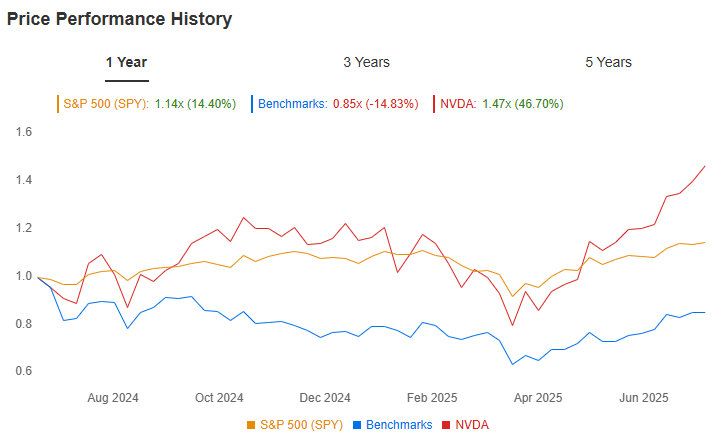Toggle NVDA series via bottom legend label
Viewport: 728px width, 443px height.
pyautogui.click(x=471, y=425)
